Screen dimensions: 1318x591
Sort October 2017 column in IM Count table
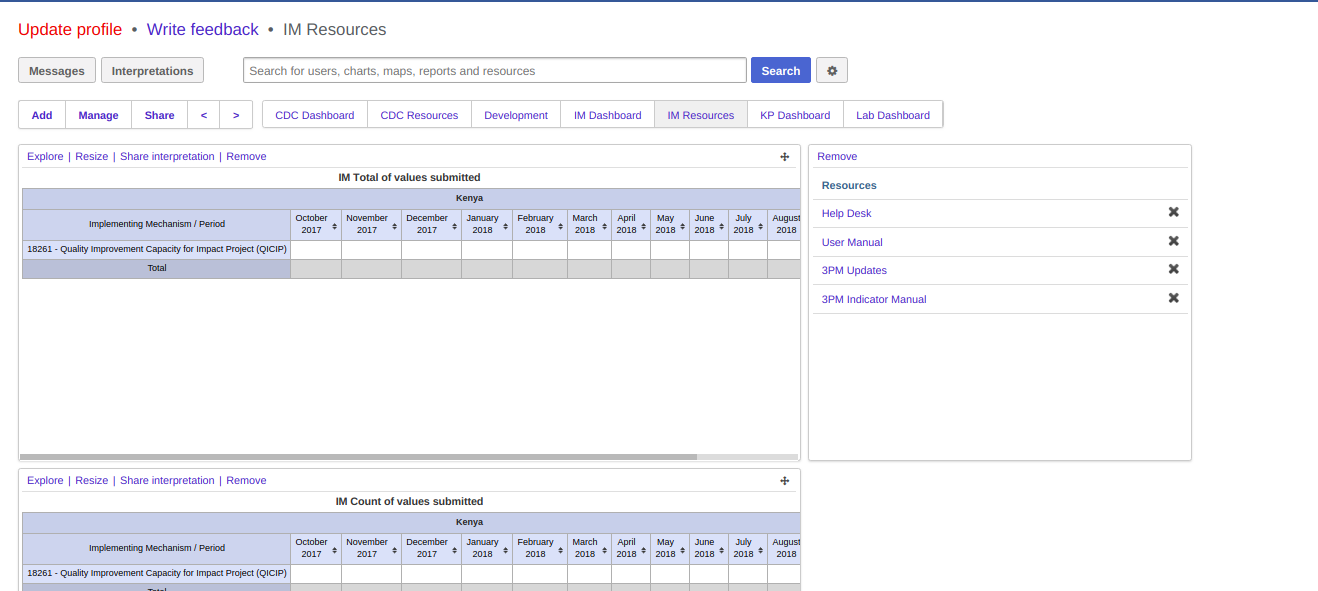click(334, 551)
